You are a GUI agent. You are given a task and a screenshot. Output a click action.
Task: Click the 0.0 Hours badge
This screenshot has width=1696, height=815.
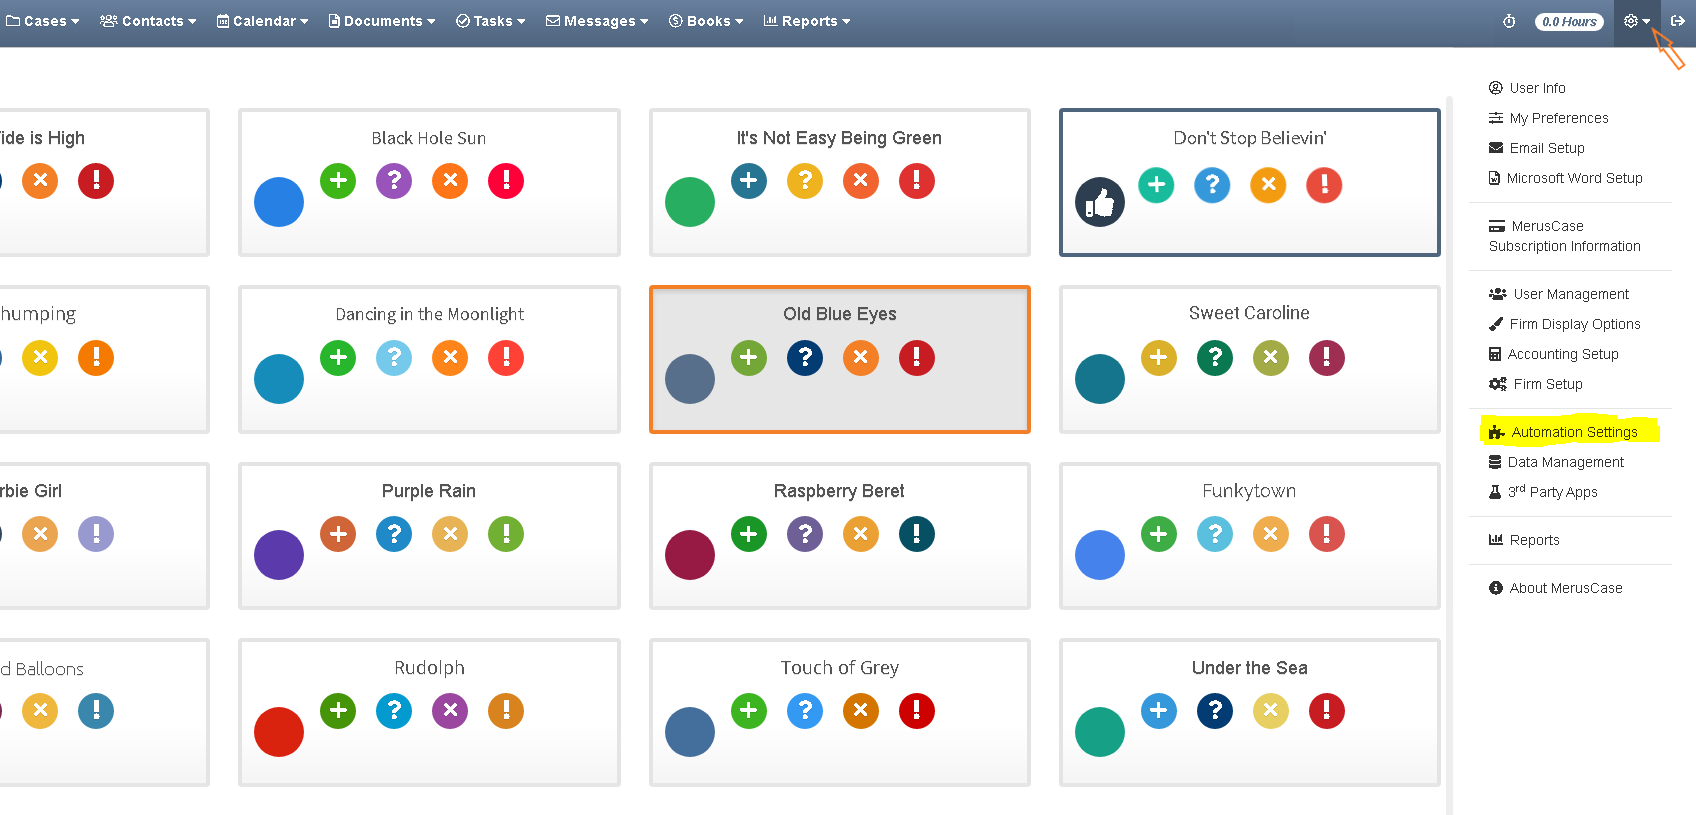[x=1569, y=21]
